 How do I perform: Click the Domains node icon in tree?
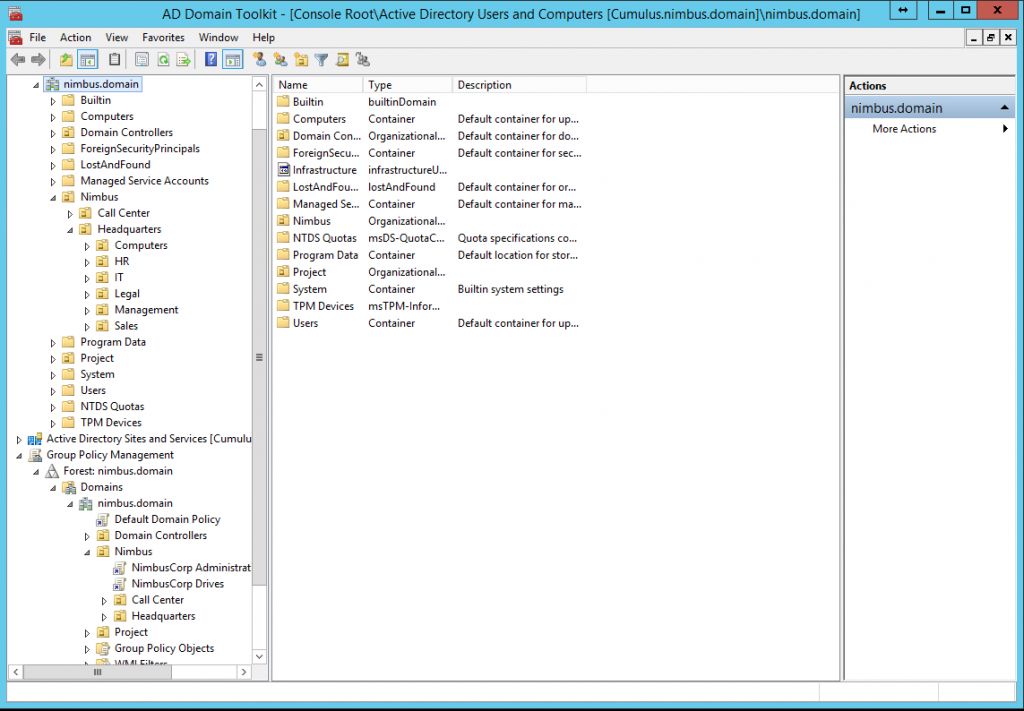coord(69,487)
